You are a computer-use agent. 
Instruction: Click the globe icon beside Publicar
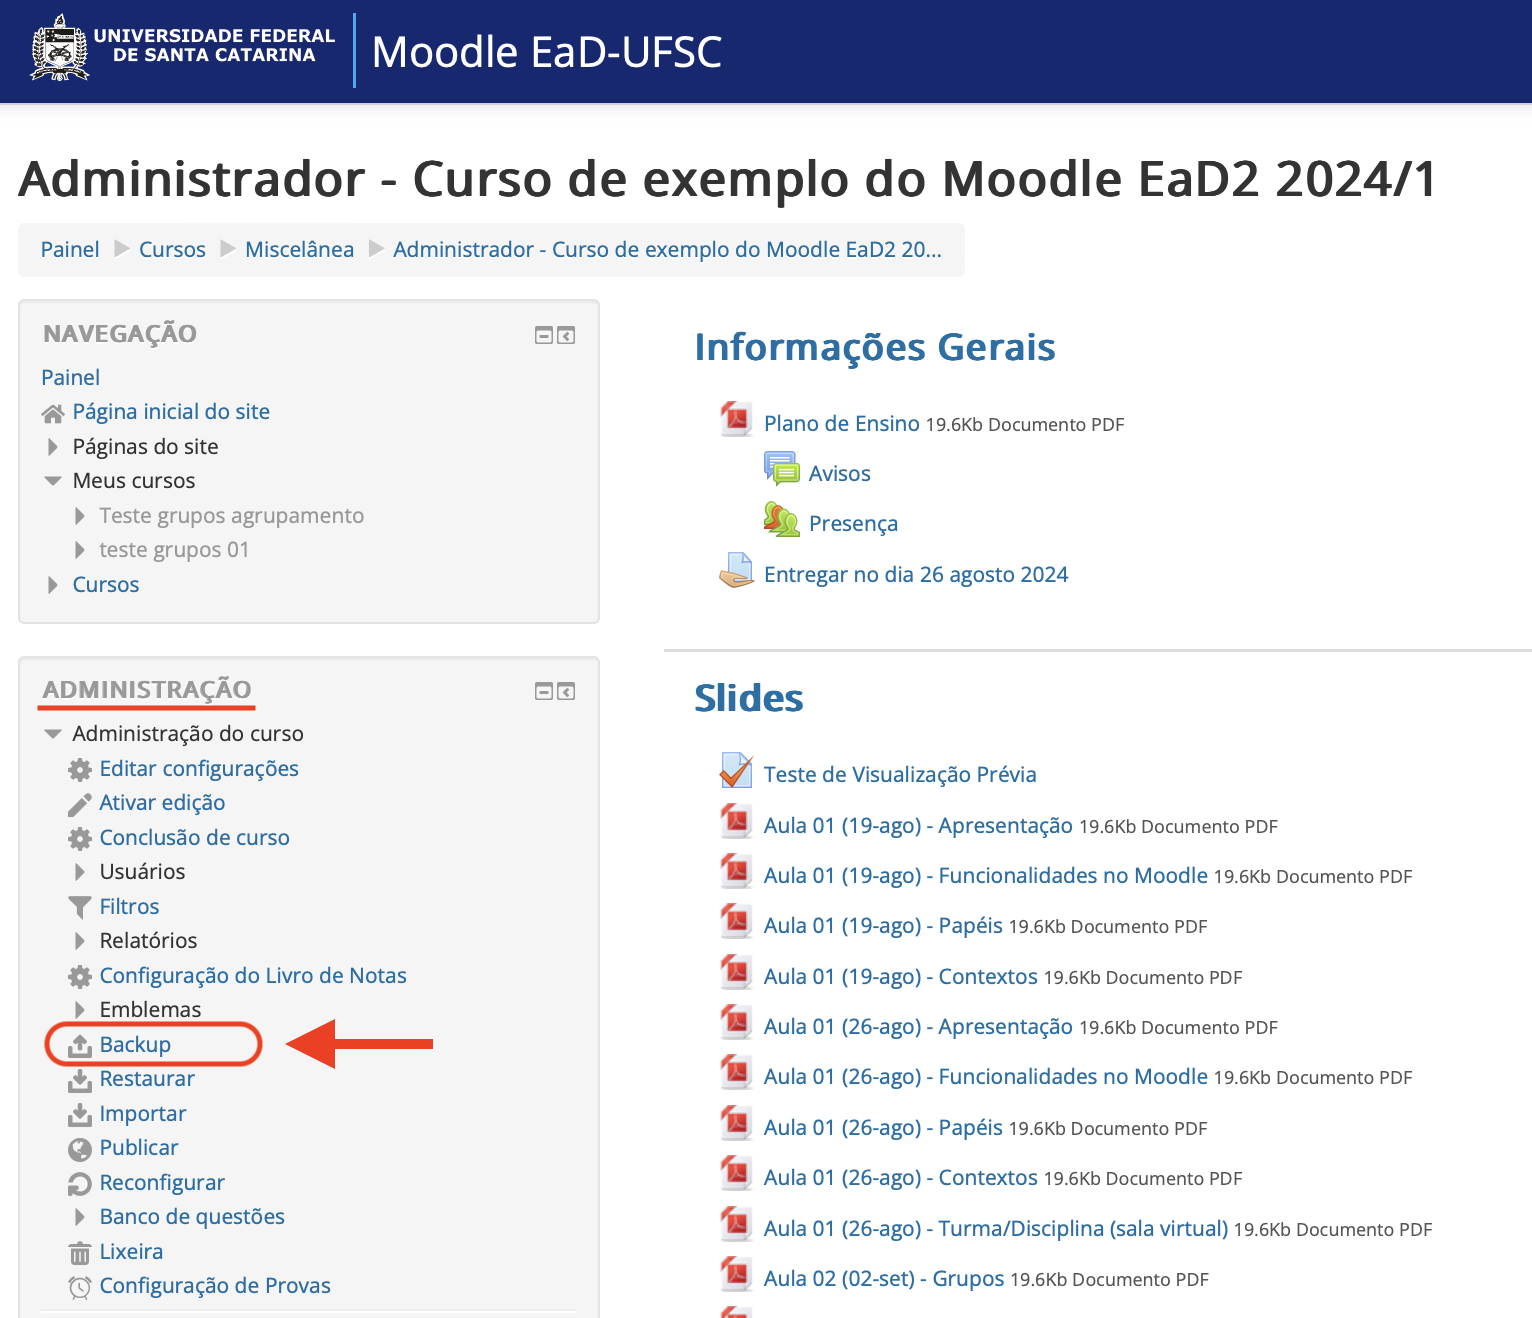pos(80,1149)
